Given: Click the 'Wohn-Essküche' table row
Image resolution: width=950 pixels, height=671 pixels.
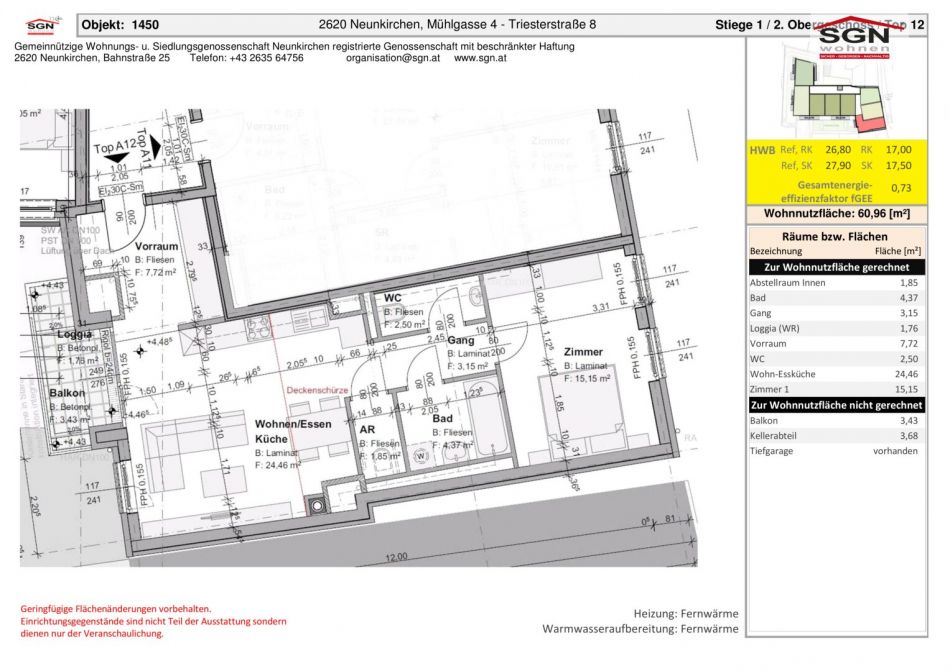Looking at the screenshot, I should [837, 374].
